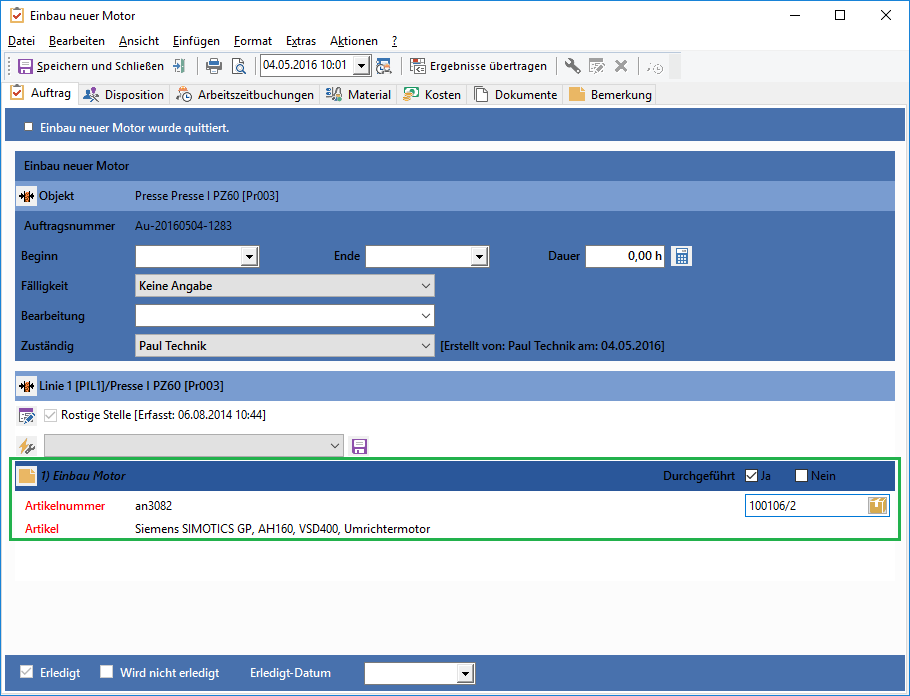Viewport: 910px width, 696px height.
Task: Switch to the Kosten tab
Action: (432, 95)
